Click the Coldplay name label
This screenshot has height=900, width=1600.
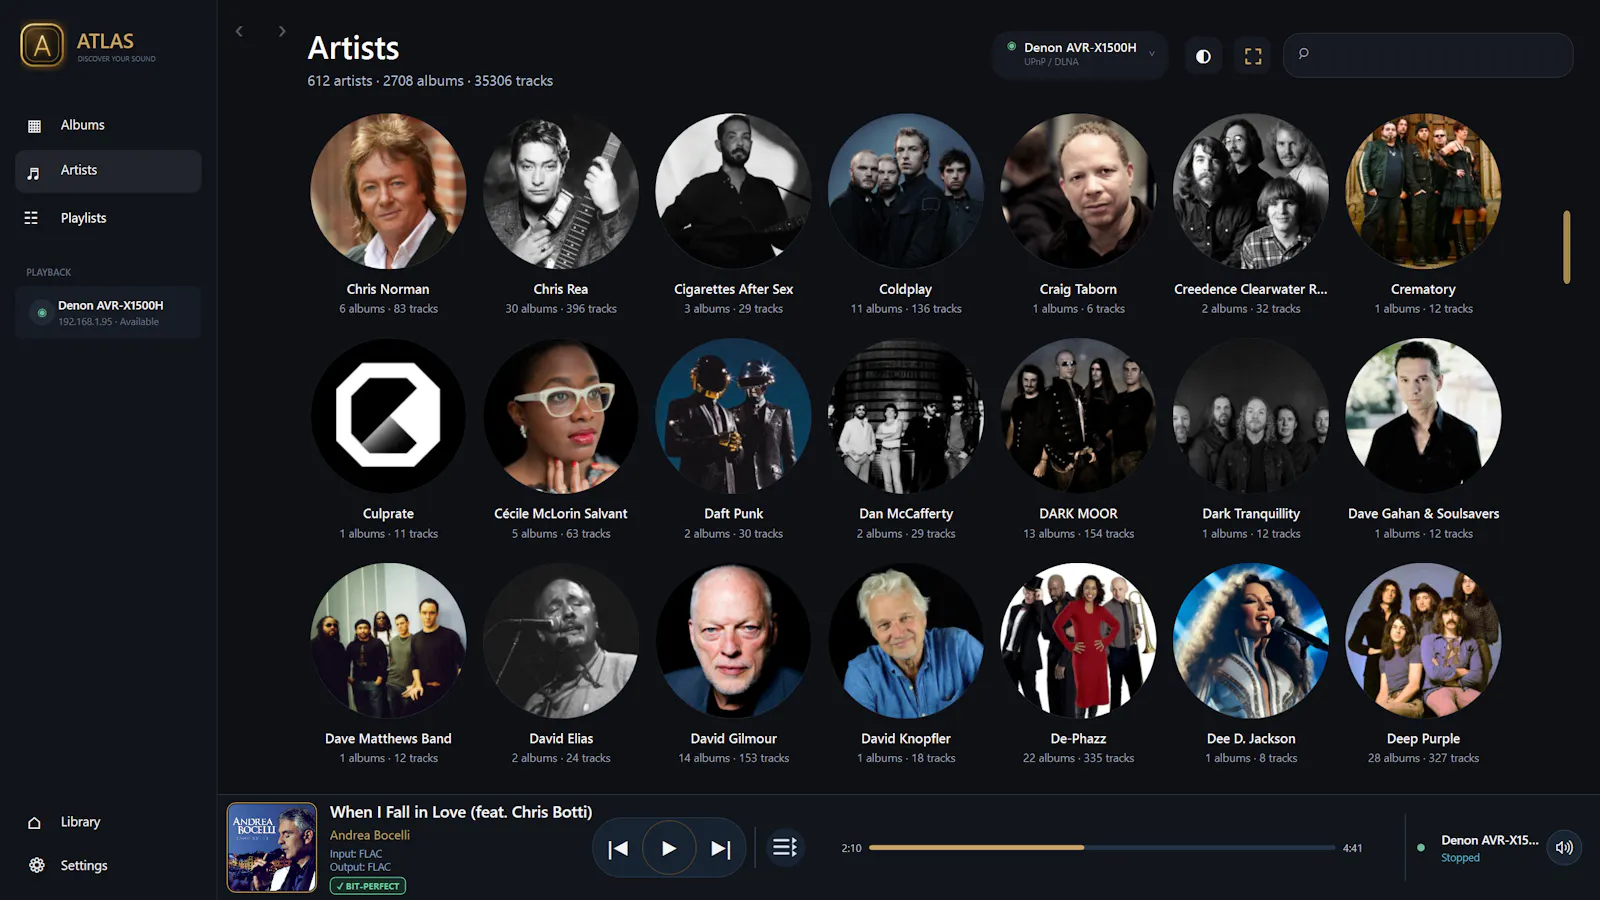tap(906, 289)
